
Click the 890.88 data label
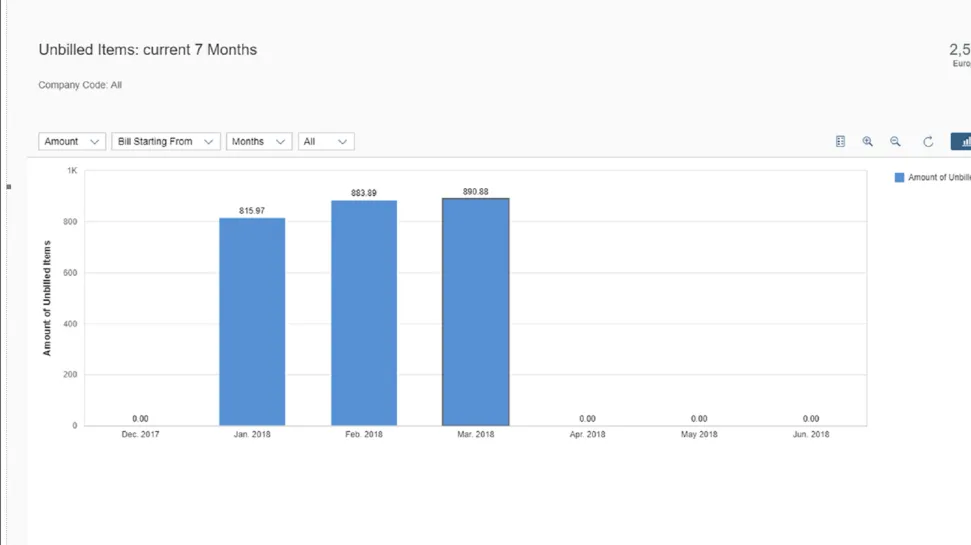tap(476, 191)
